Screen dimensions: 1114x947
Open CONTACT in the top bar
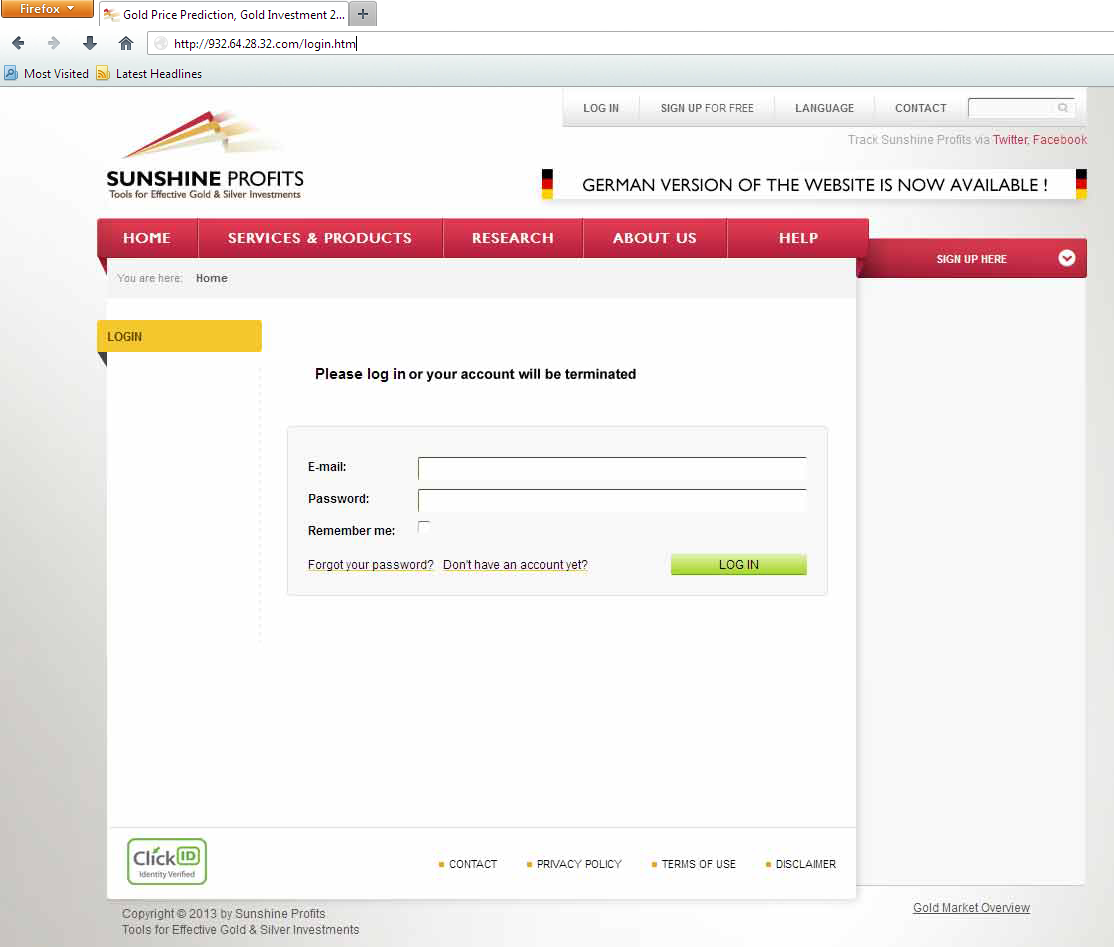point(921,108)
